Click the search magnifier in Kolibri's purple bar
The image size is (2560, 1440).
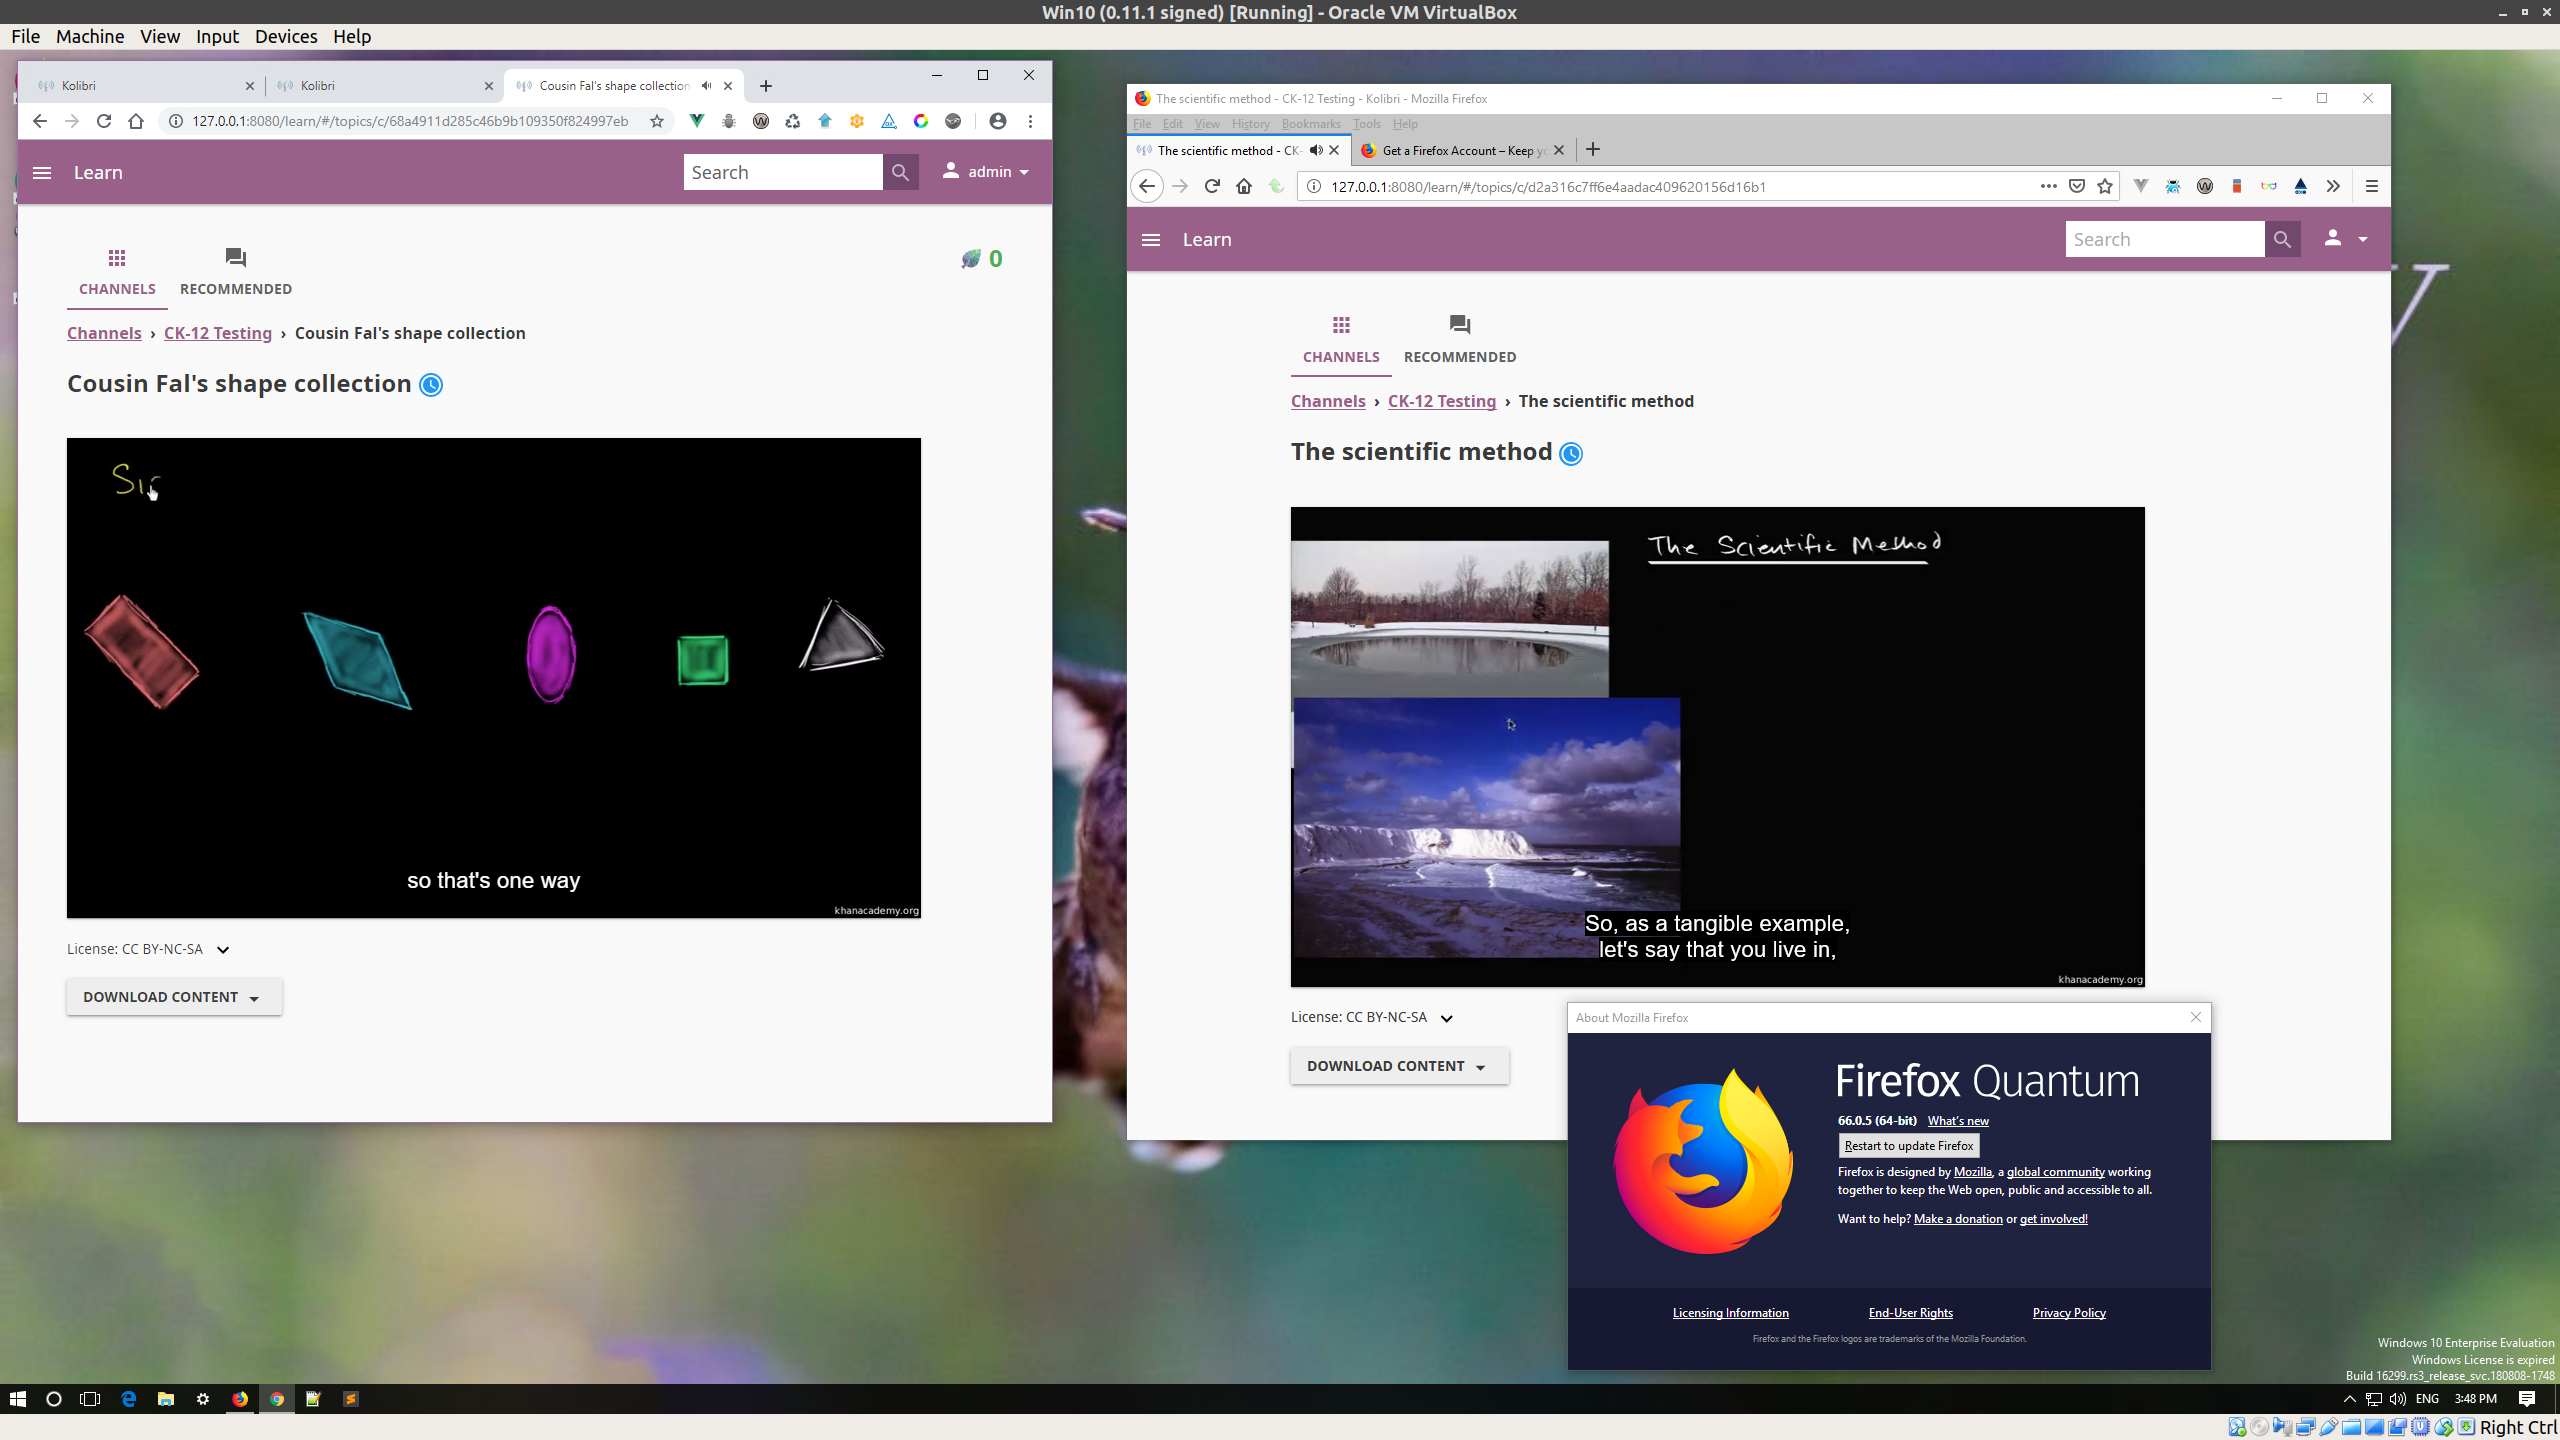pos(899,171)
